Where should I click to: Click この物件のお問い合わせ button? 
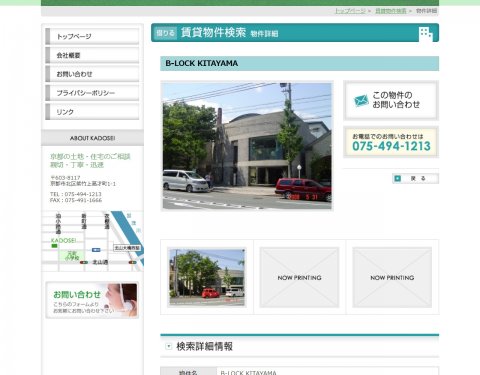pos(391,100)
